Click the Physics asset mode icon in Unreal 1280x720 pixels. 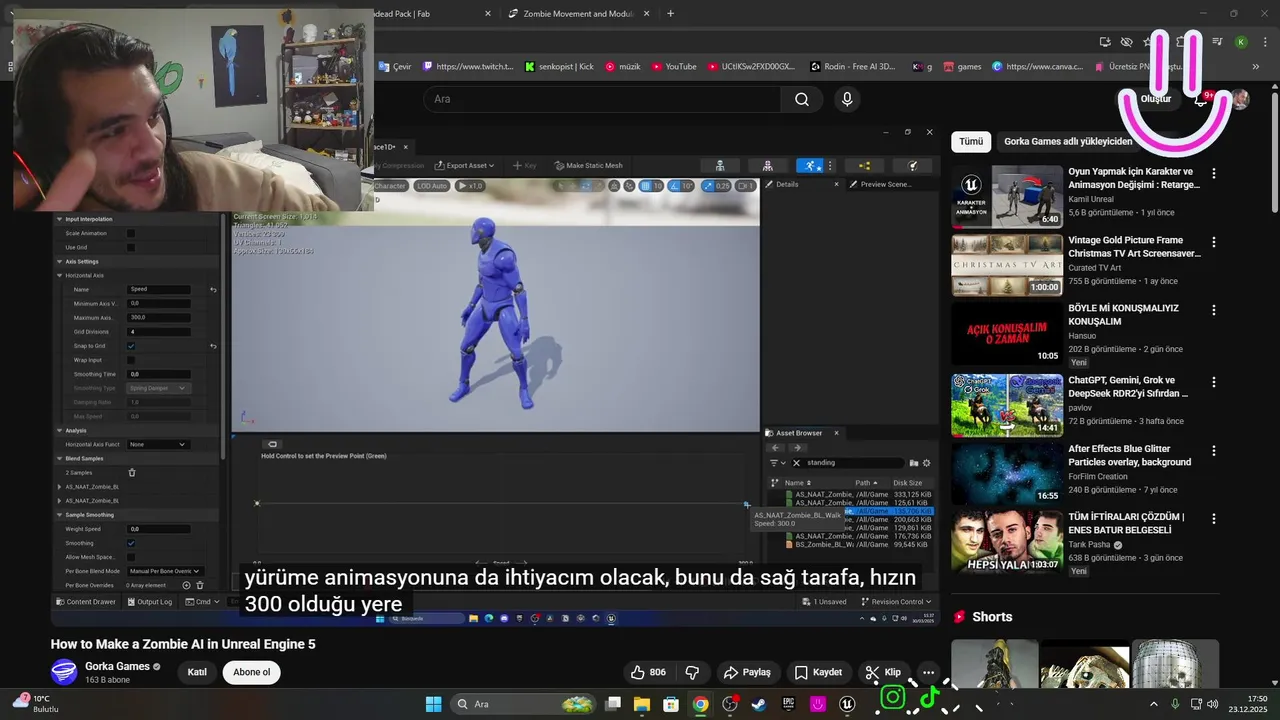click(912, 165)
